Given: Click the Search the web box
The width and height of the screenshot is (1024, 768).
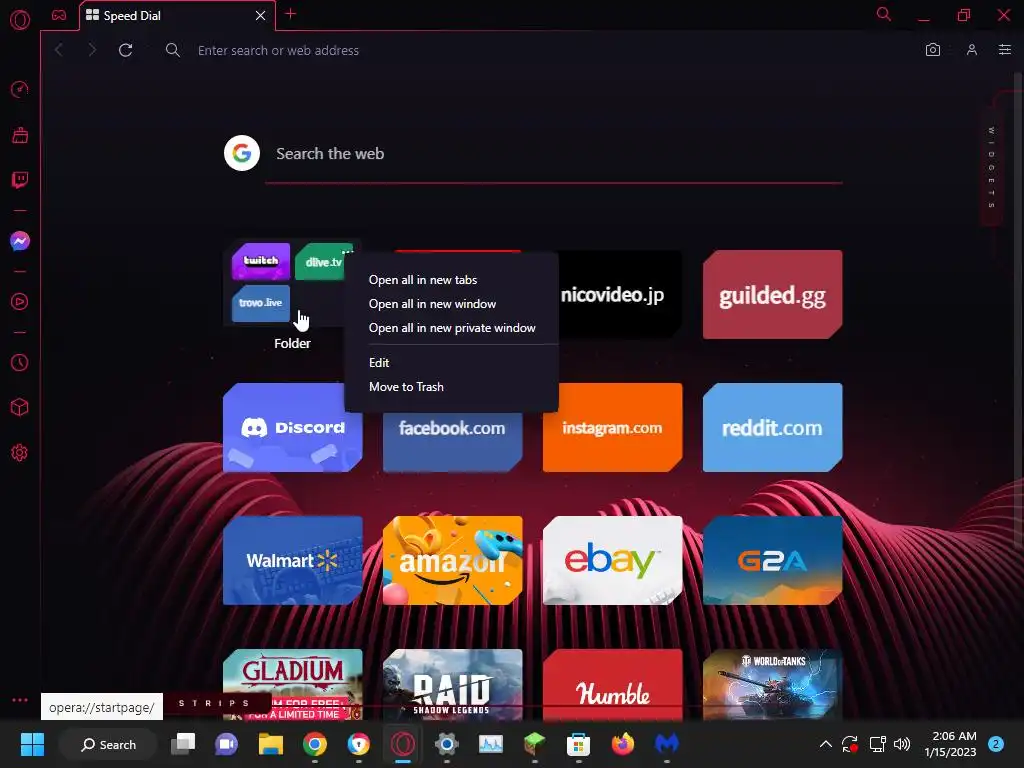Looking at the screenshot, I should (553, 154).
